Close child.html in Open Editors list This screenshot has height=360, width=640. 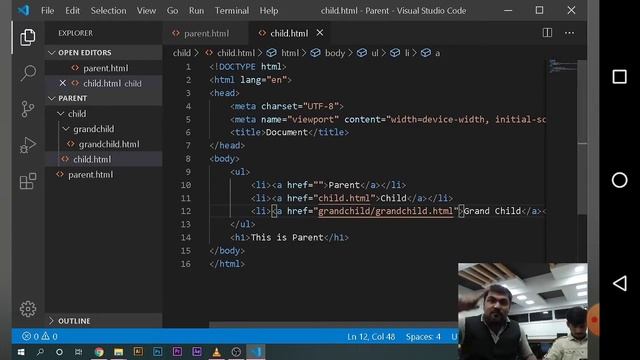tap(62, 83)
